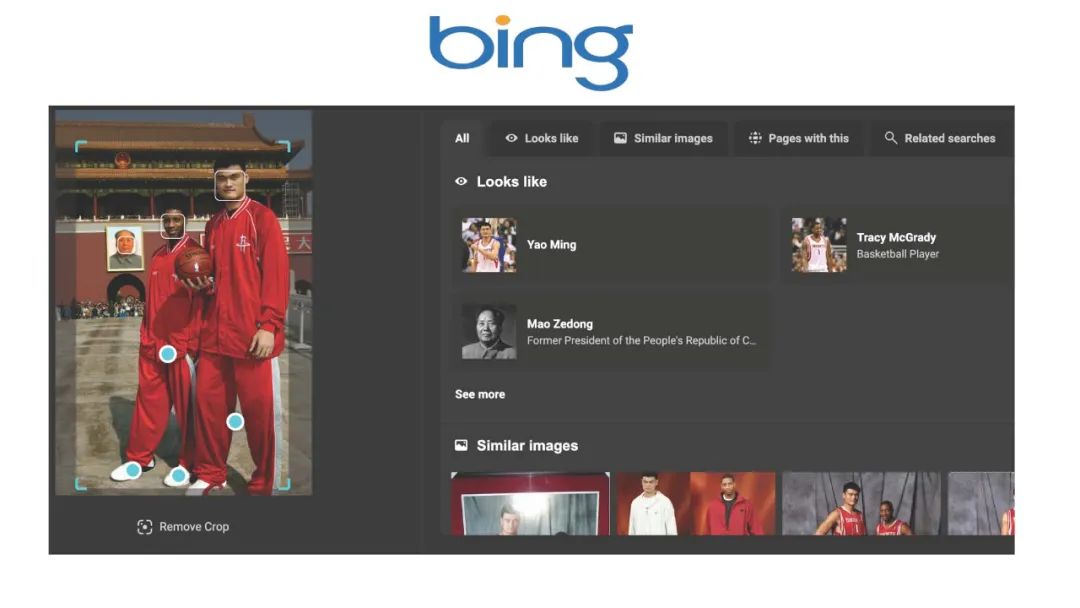Click the eye icon in Looks like tab
The width and height of the screenshot is (1080, 608).
point(511,138)
